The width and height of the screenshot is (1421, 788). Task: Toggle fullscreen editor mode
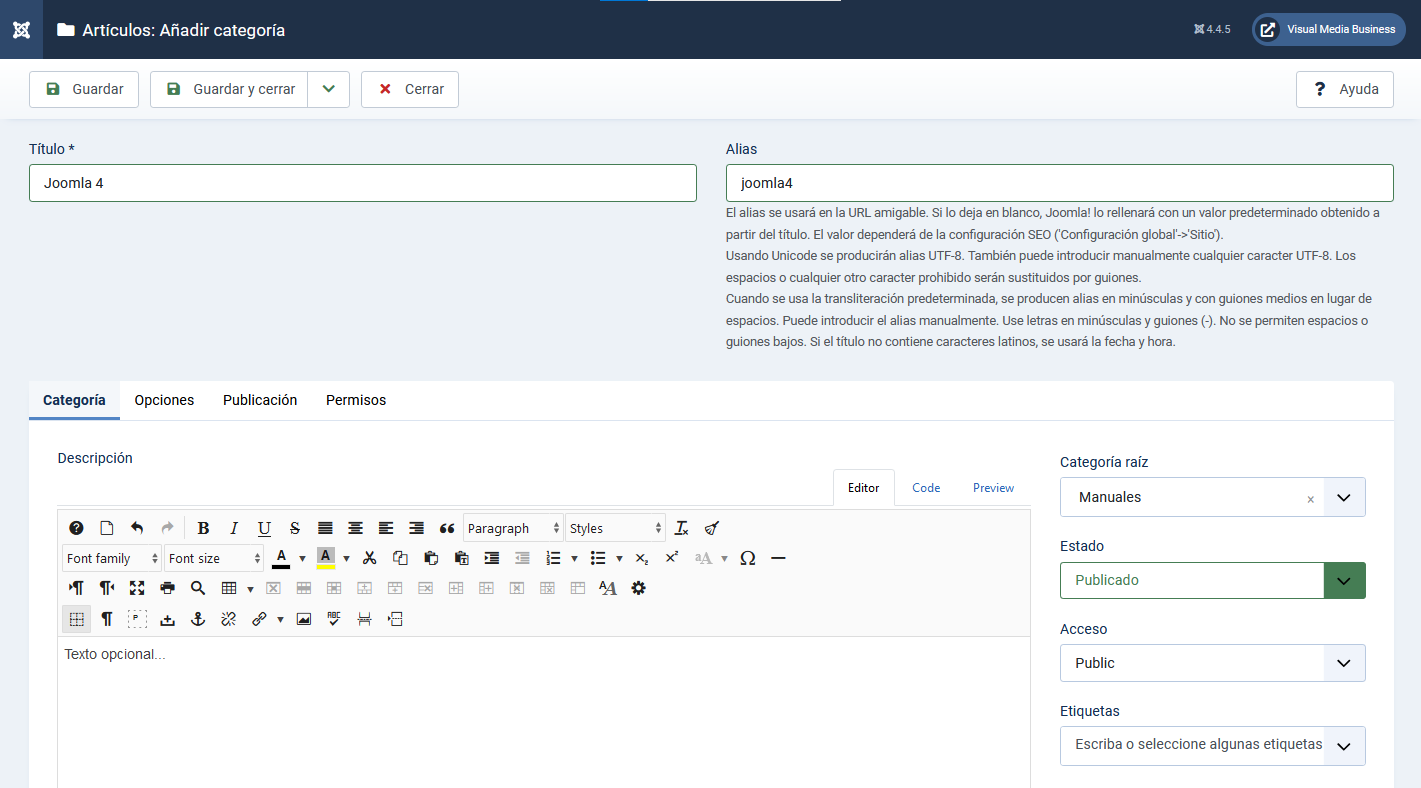137,588
